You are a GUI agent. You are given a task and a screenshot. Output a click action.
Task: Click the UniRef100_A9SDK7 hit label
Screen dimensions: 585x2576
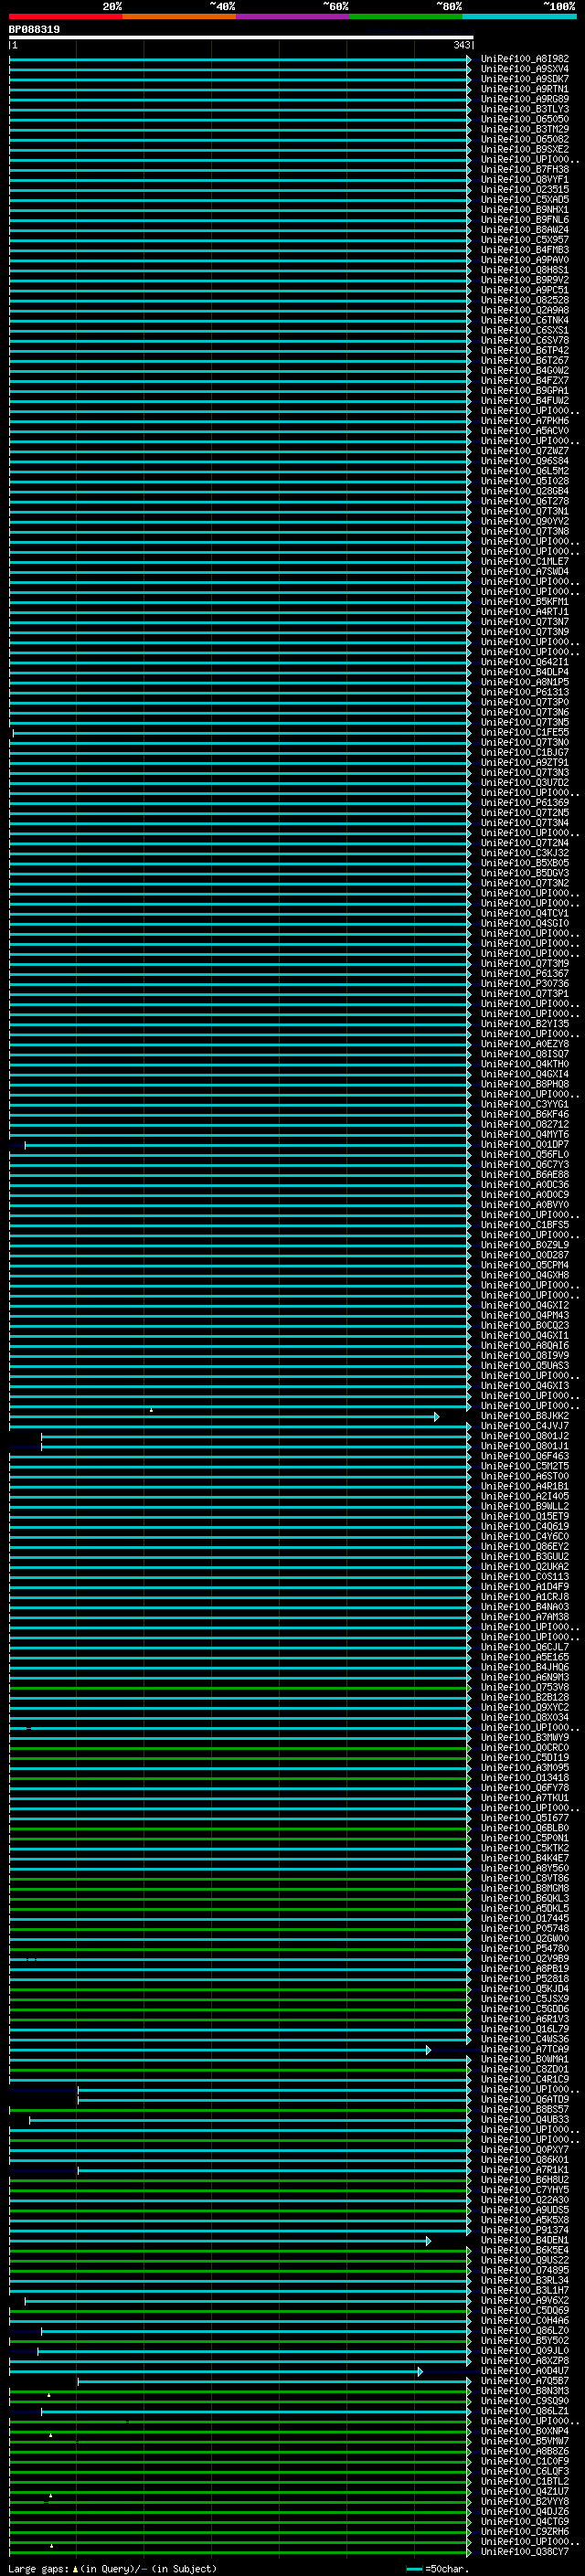[524, 79]
